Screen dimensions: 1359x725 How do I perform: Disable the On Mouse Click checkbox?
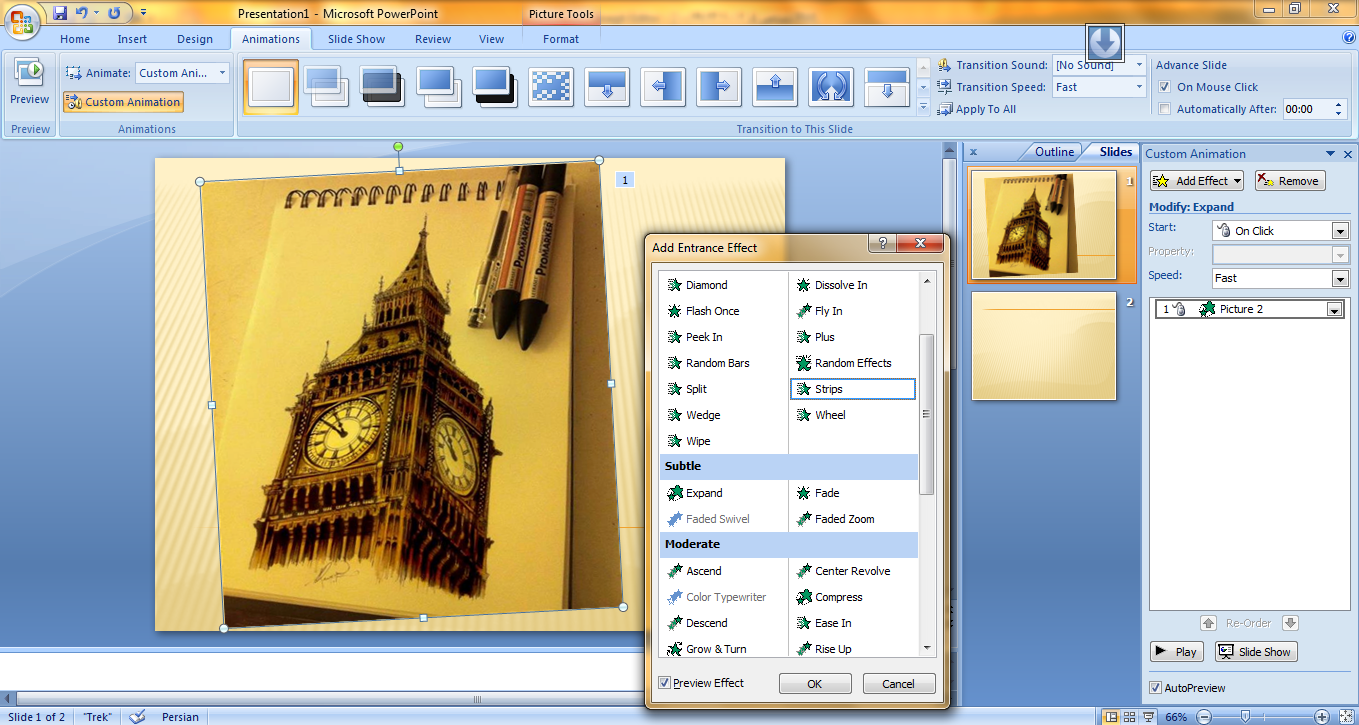[x=1164, y=87]
